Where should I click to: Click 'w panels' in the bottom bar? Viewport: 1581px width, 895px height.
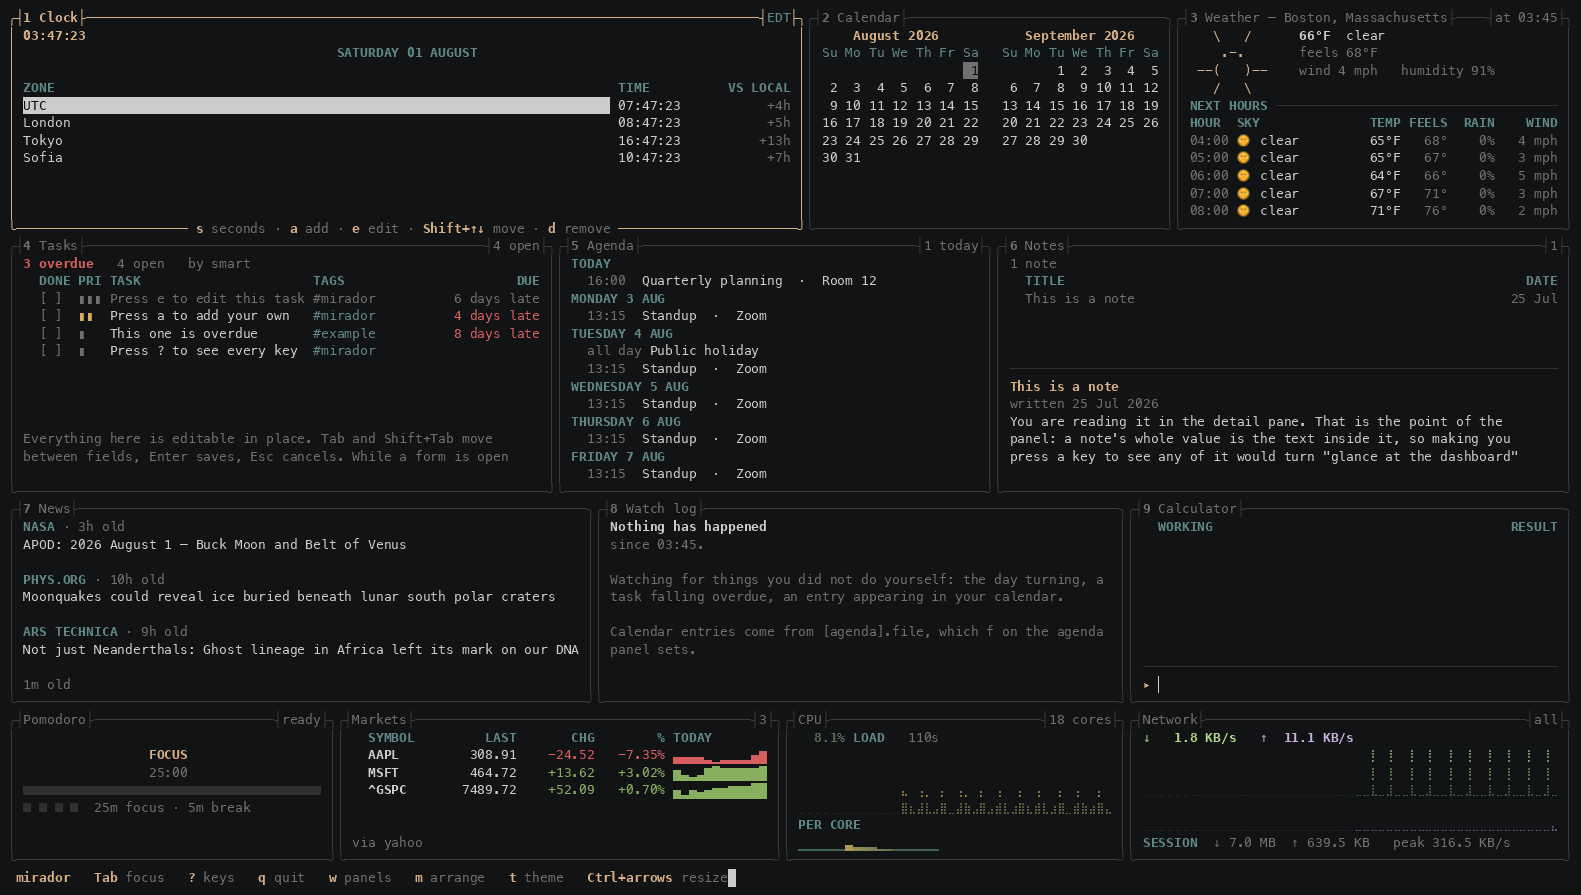(x=360, y=878)
